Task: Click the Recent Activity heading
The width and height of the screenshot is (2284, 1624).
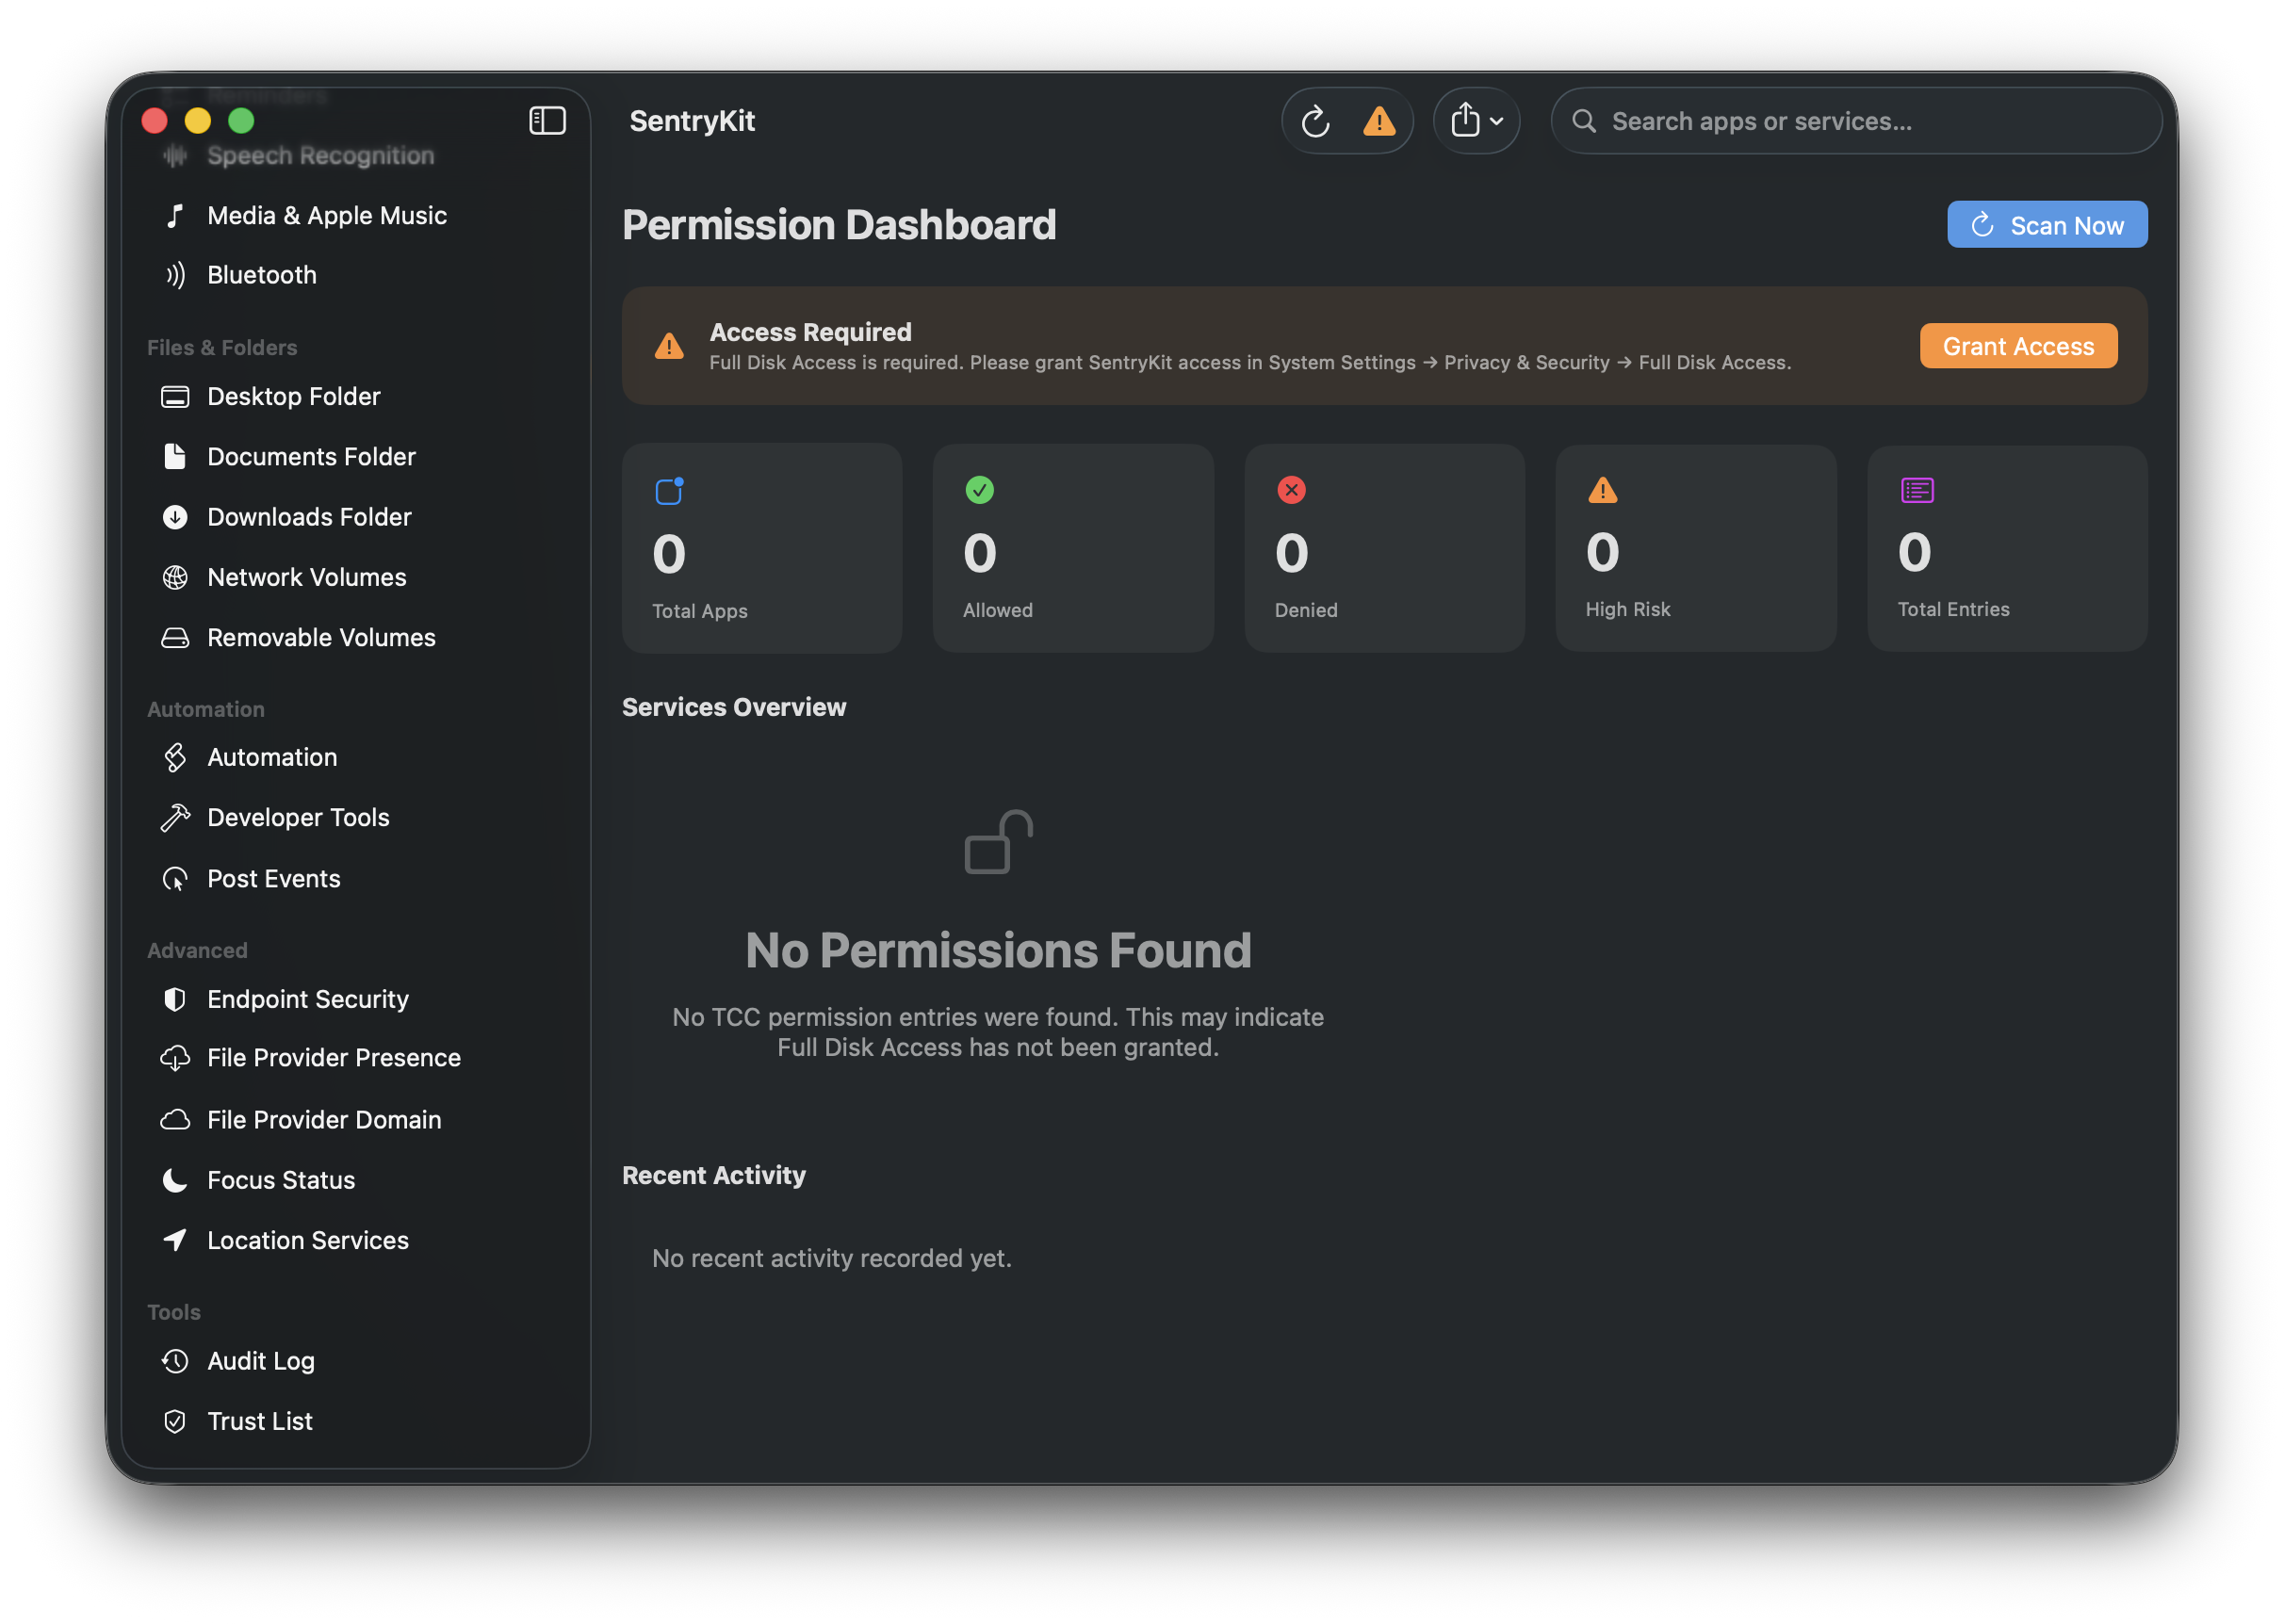Action: pos(714,1175)
